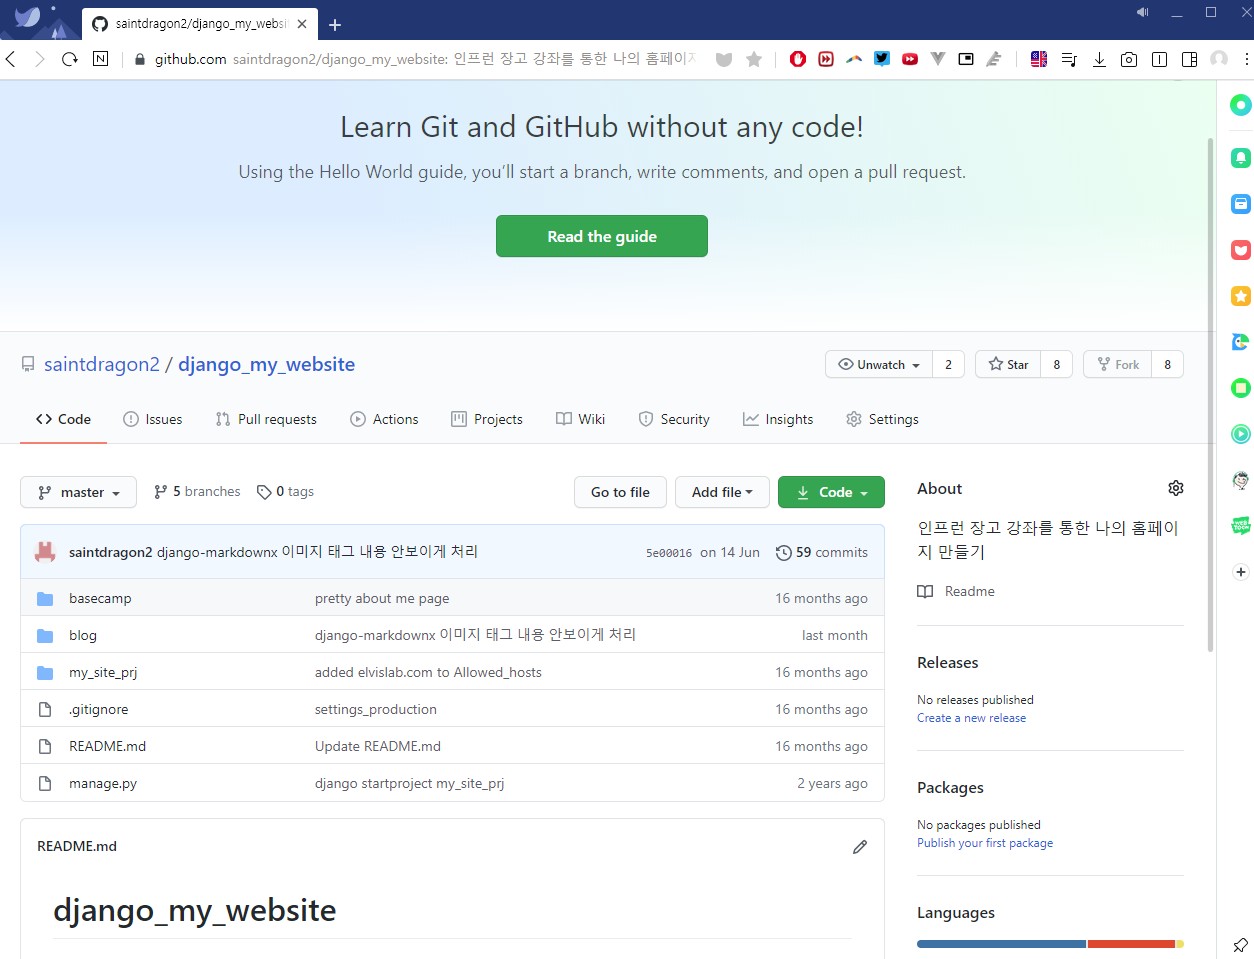Viewport: 1254px width, 959px height.
Task: Open the YouTube extension icon
Action: 910,59
